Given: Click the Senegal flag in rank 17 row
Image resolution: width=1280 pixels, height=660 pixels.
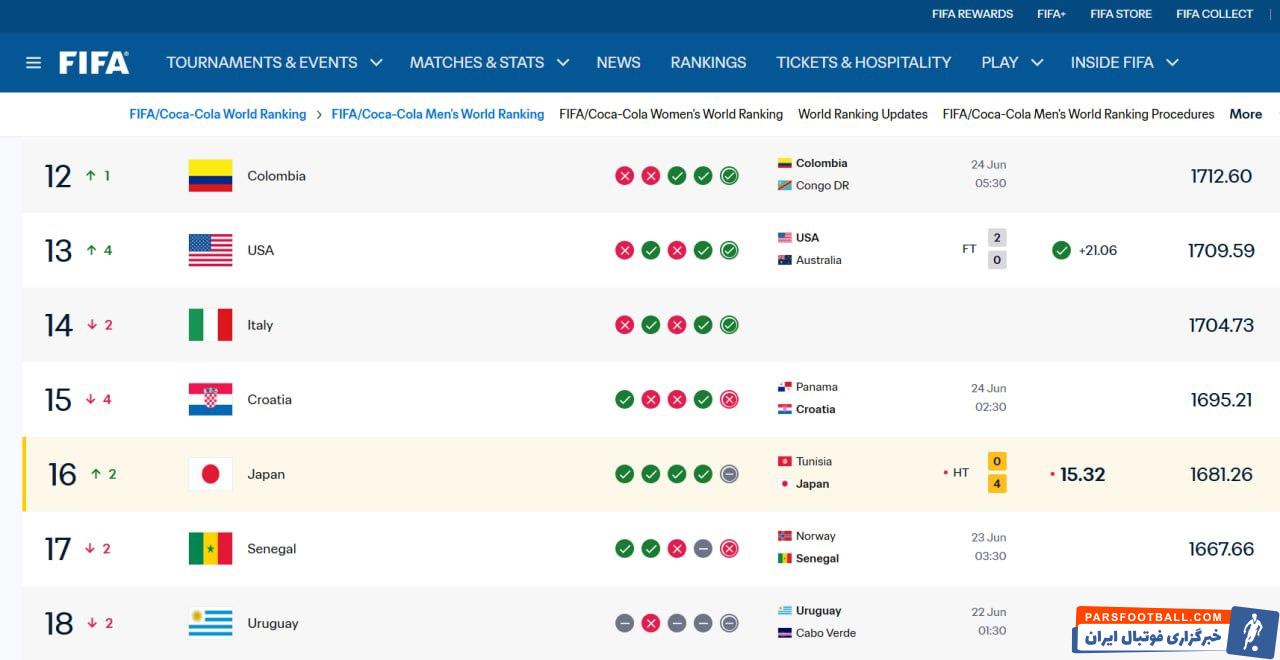Looking at the screenshot, I should tap(210, 549).
